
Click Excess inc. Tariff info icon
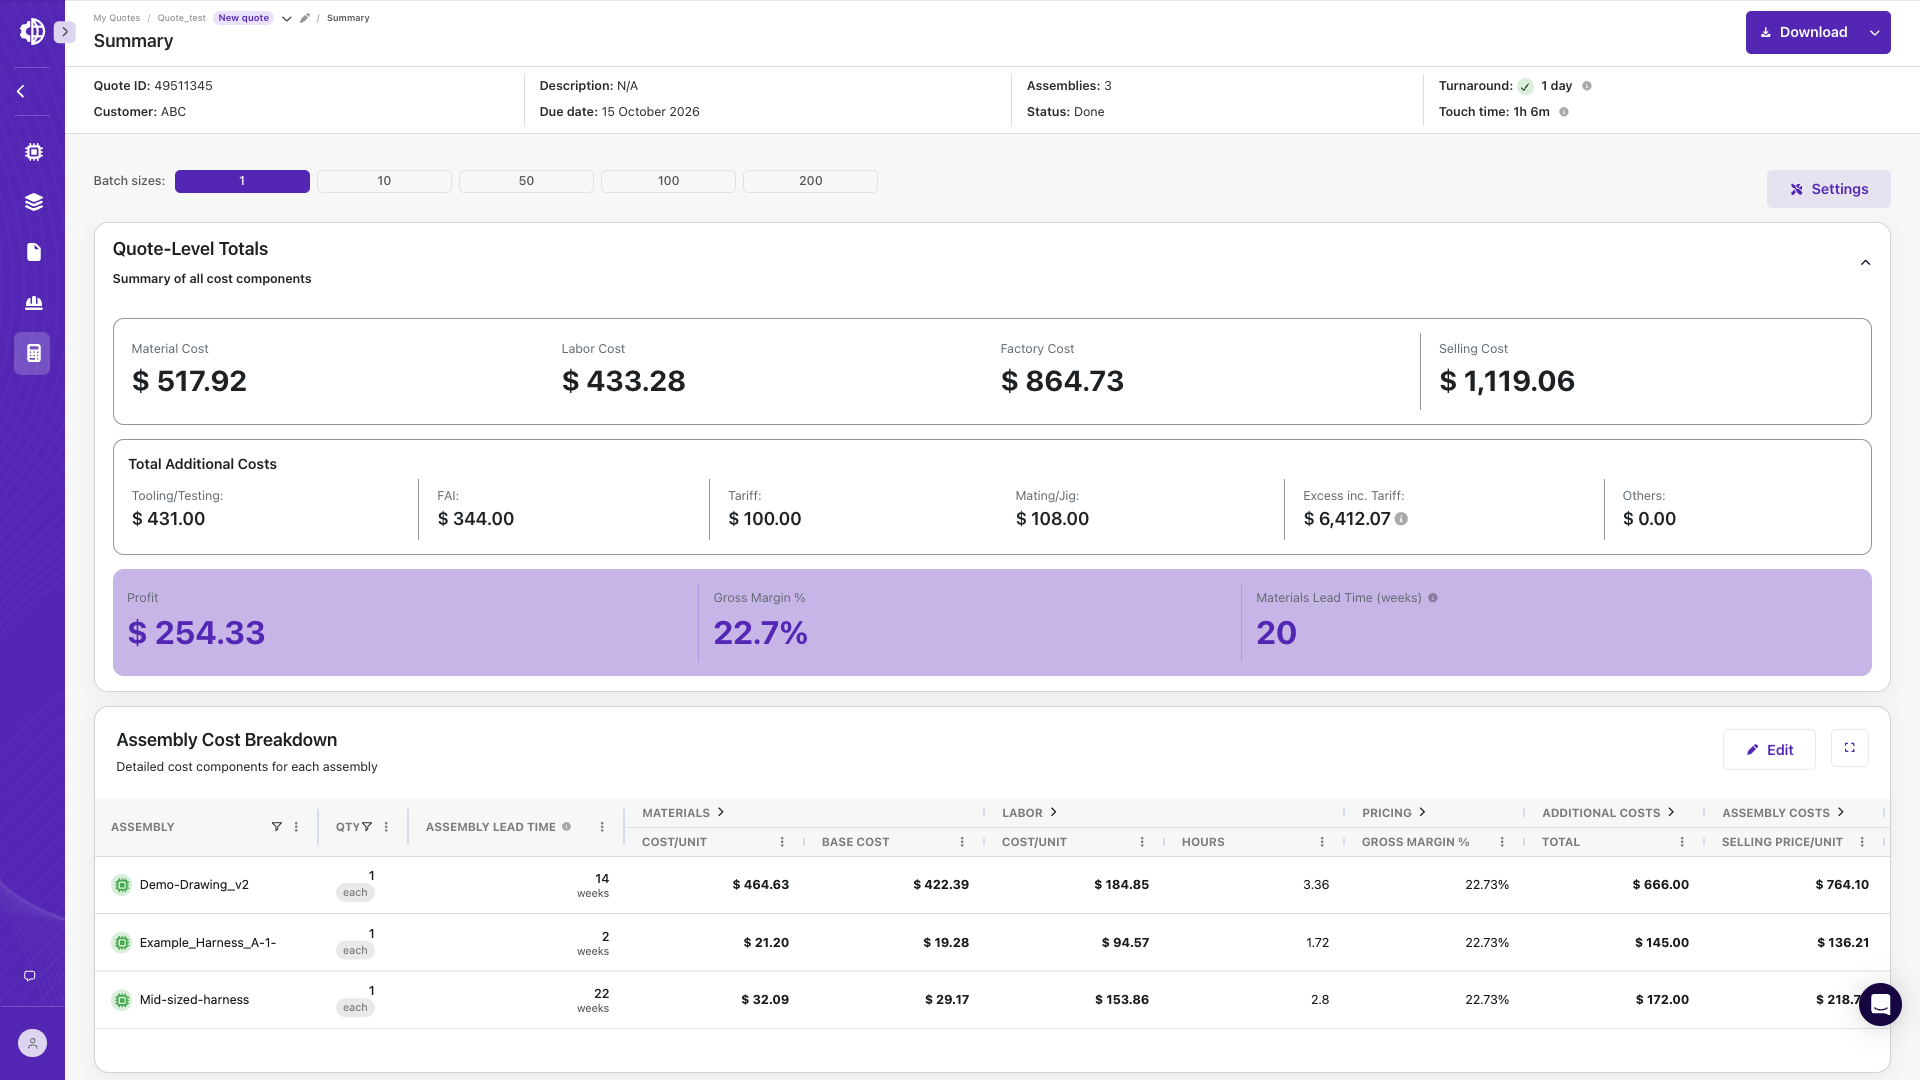[x=1401, y=519]
